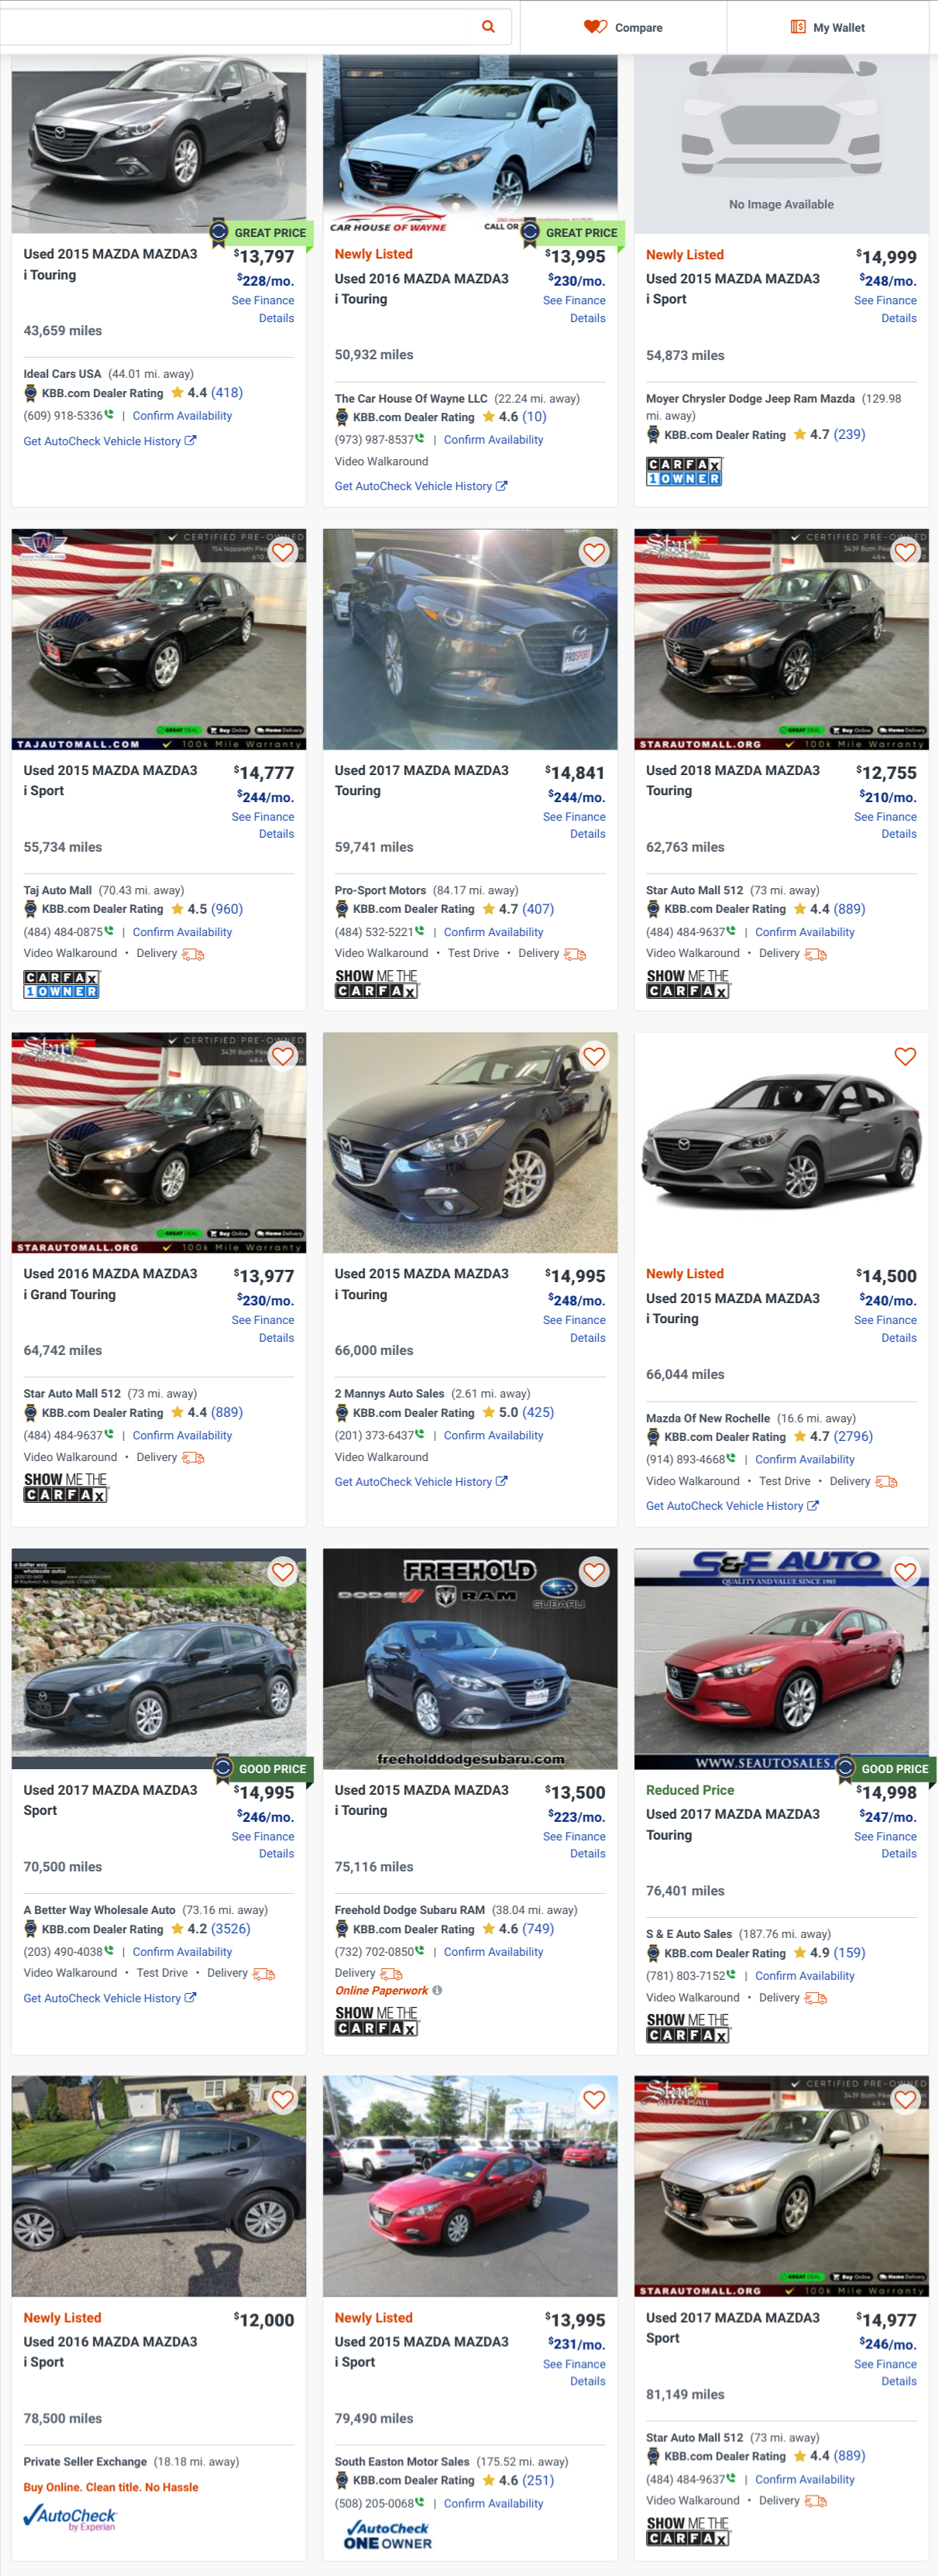Open the Used 2016 MAZDA3 i Grand Touring title
The width and height of the screenshot is (938, 2576).
[110, 1284]
